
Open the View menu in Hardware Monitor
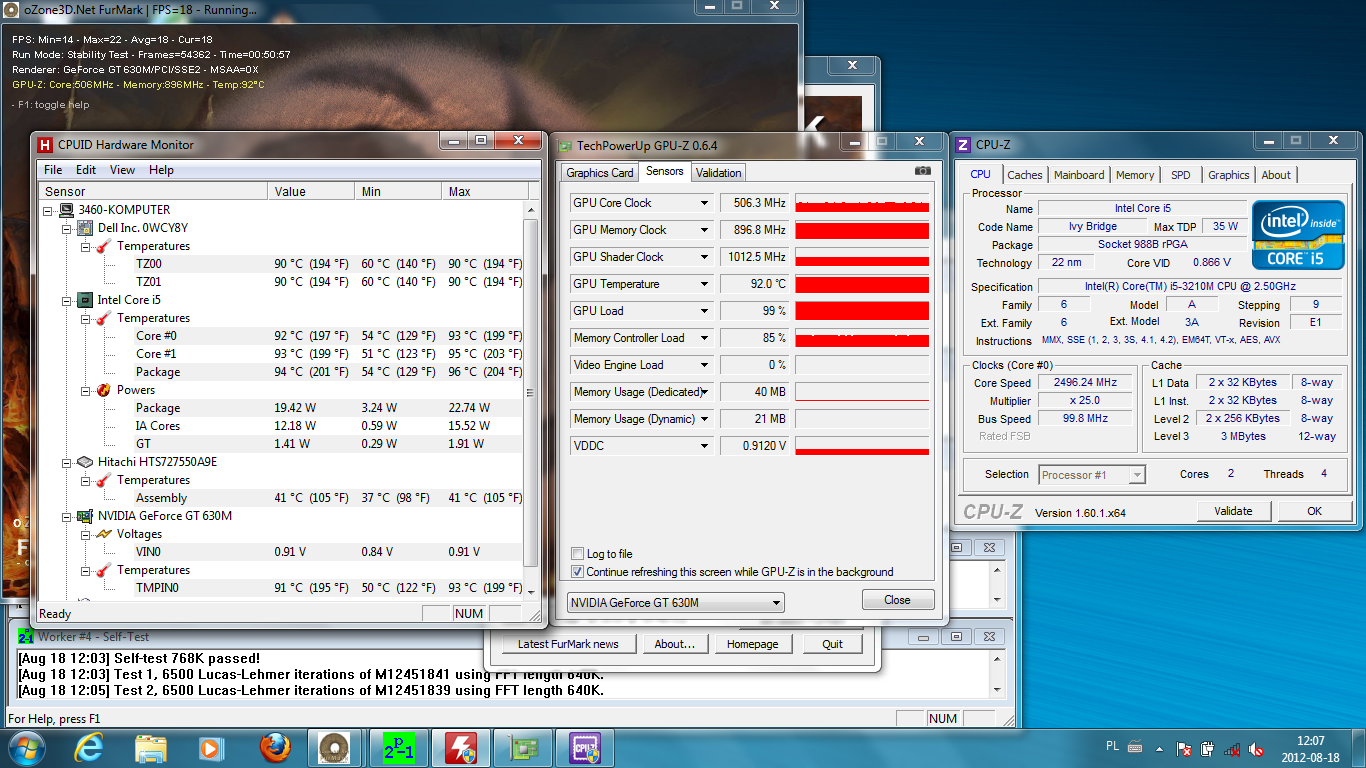122,170
